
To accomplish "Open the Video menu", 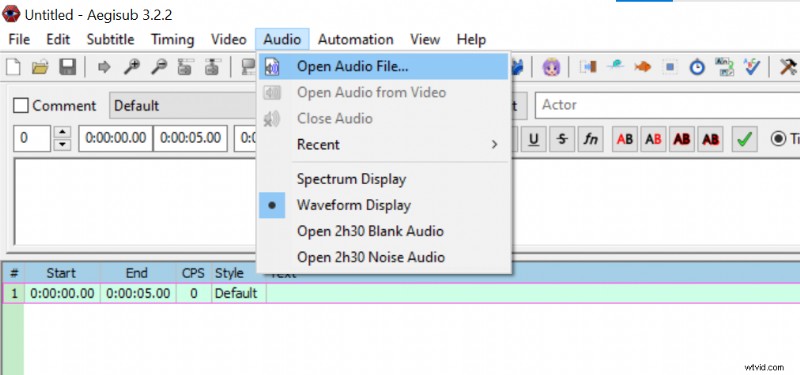I will (x=229, y=39).
